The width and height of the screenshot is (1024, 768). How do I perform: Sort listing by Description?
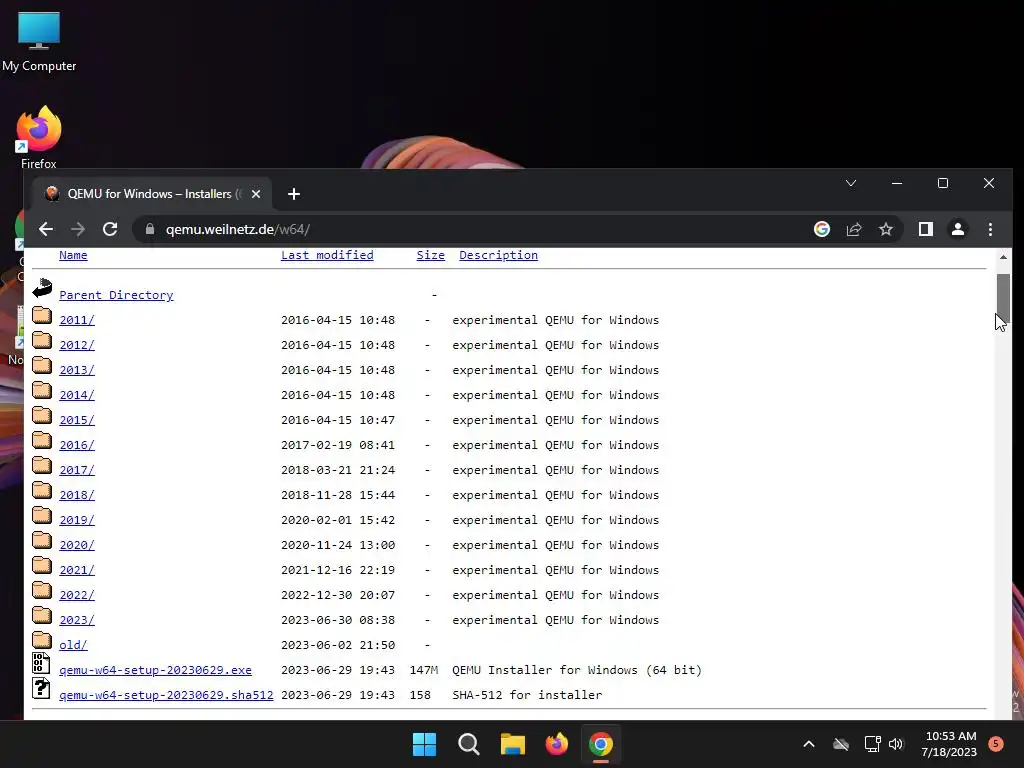pyautogui.click(x=498, y=255)
